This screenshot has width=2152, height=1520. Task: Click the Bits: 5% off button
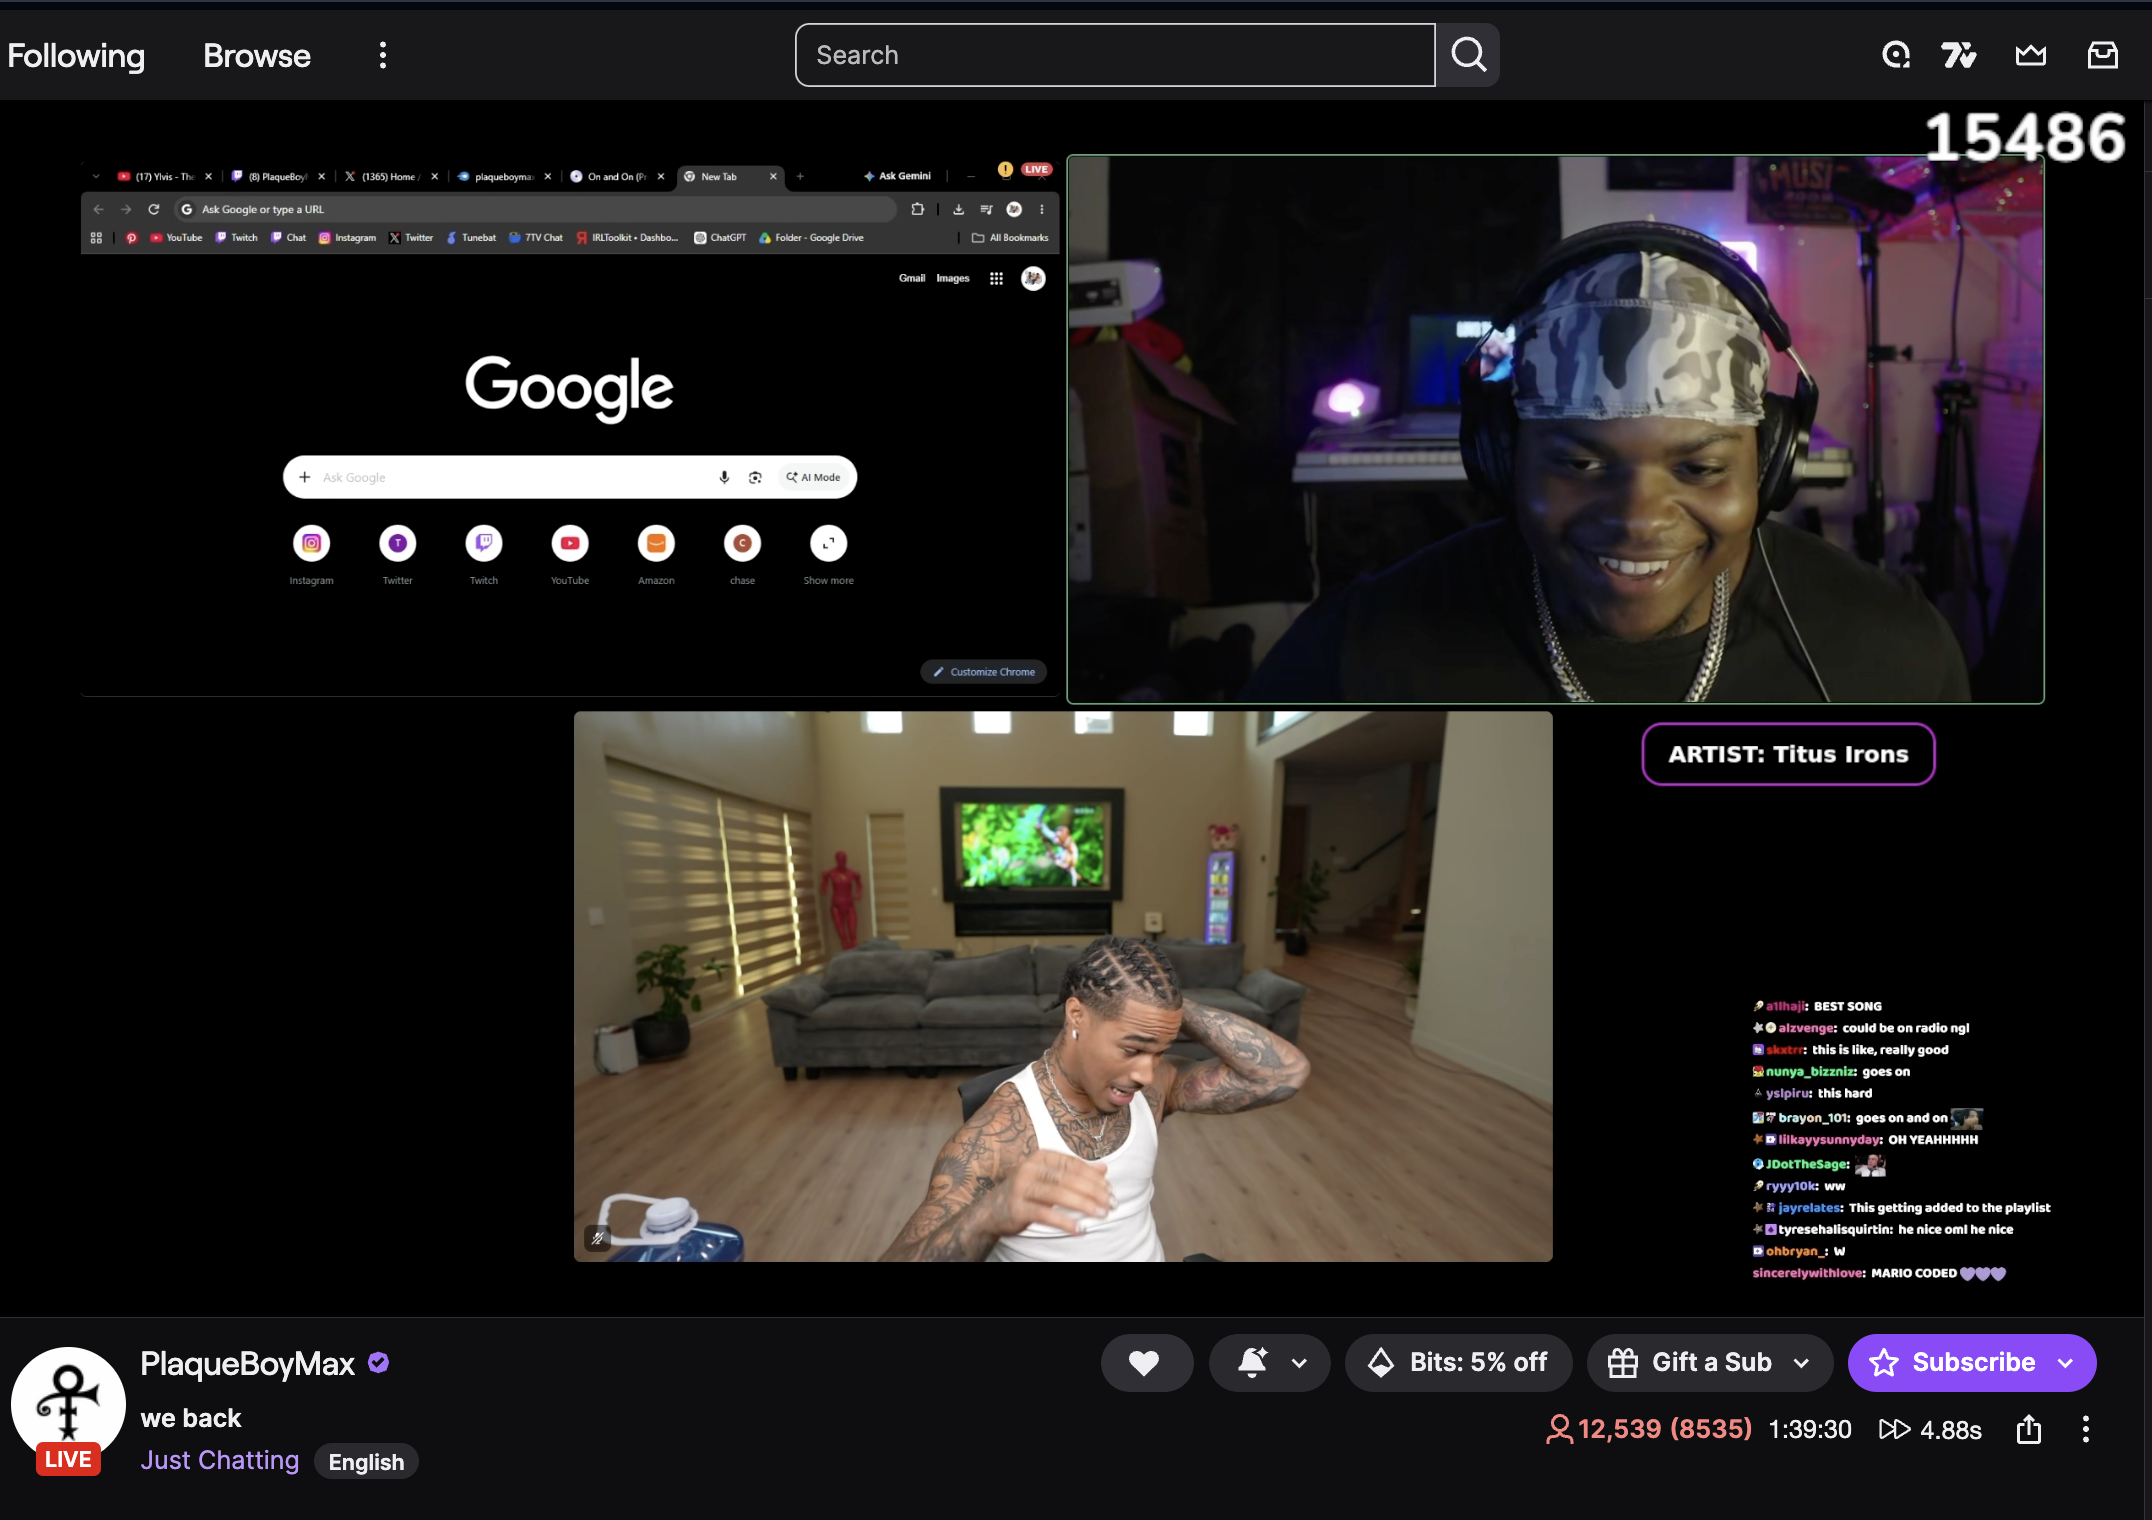click(x=1458, y=1362)
